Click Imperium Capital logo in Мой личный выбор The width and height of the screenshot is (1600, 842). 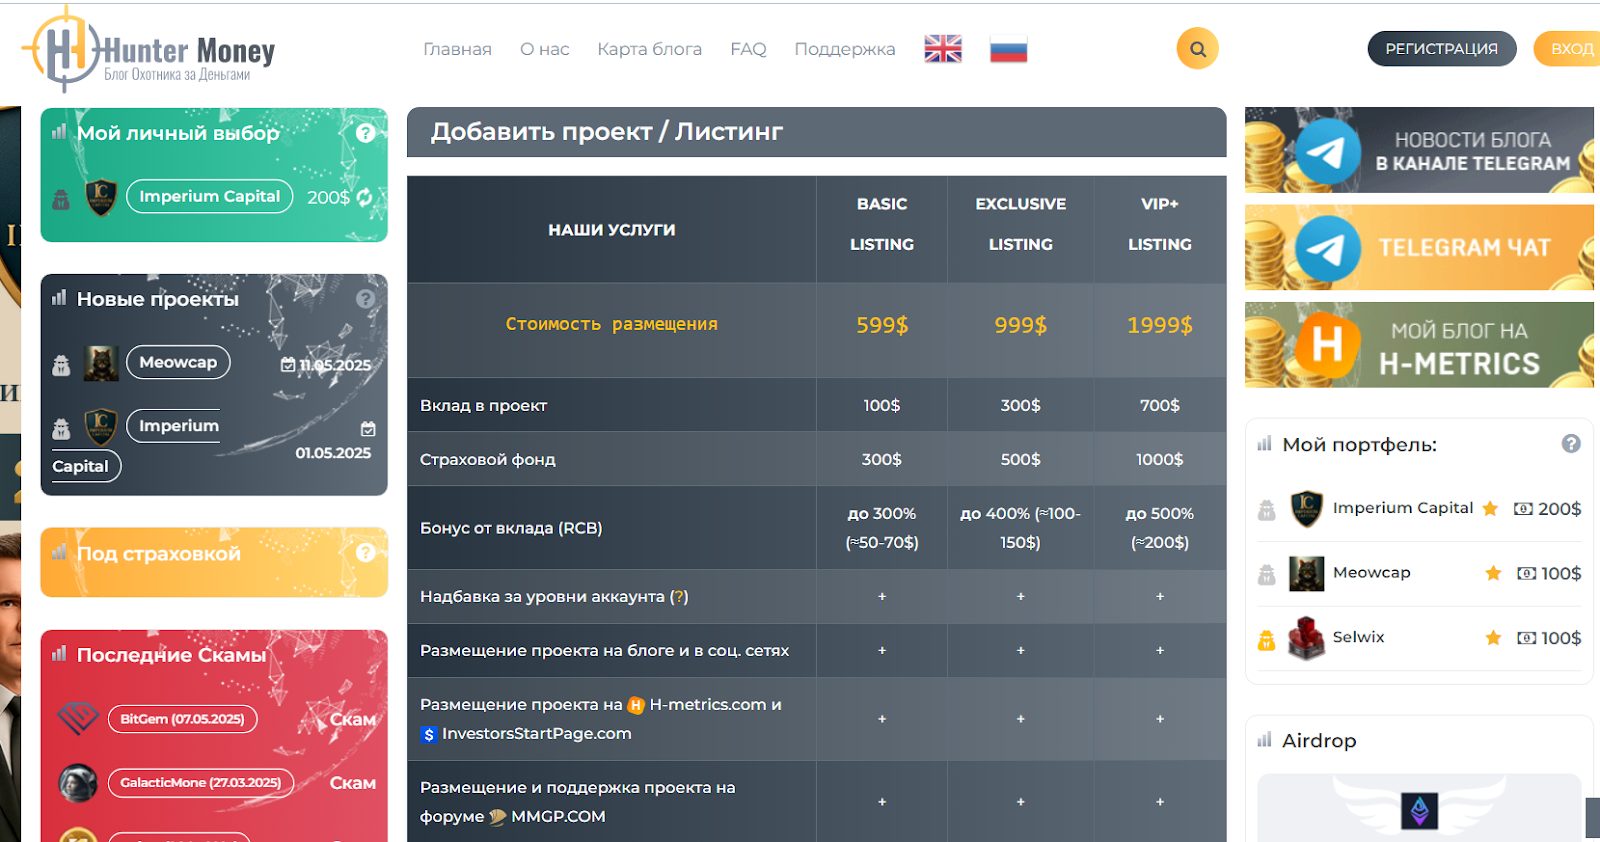tap(101, 197)
